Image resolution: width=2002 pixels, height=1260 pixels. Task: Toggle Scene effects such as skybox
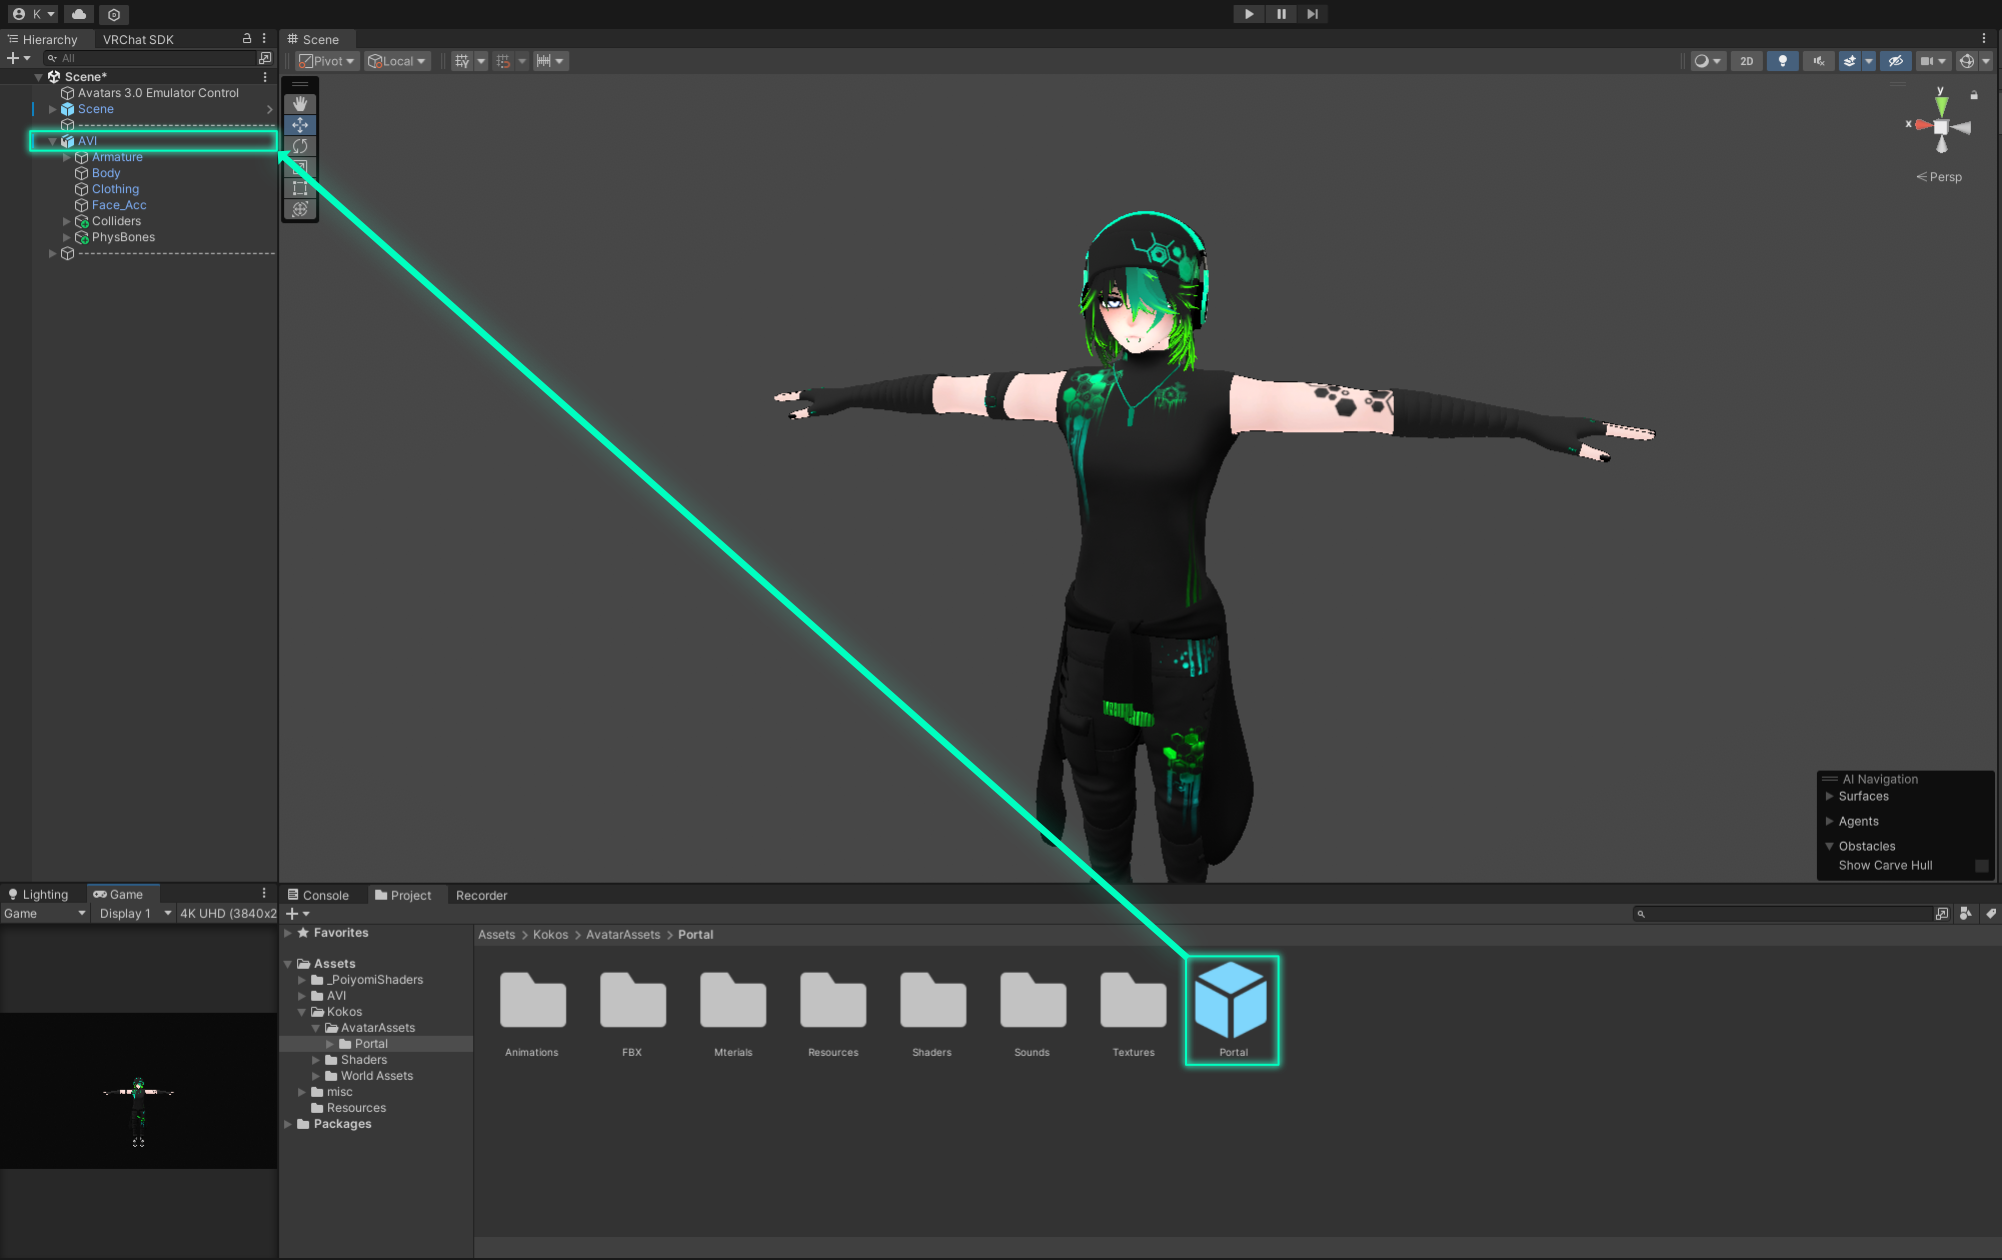[1850, 61]
